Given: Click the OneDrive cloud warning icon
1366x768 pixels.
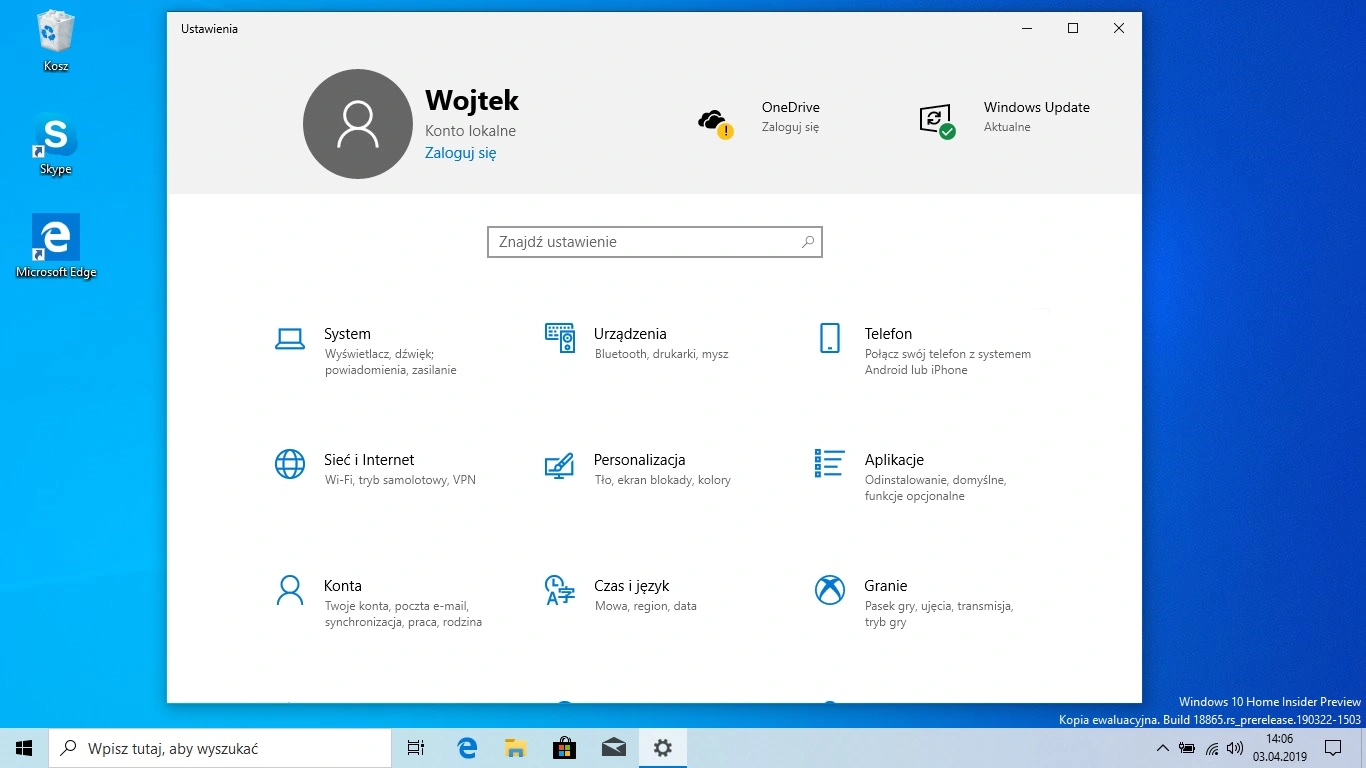Looking at the screenshot, I should click(x=714, y=122).
